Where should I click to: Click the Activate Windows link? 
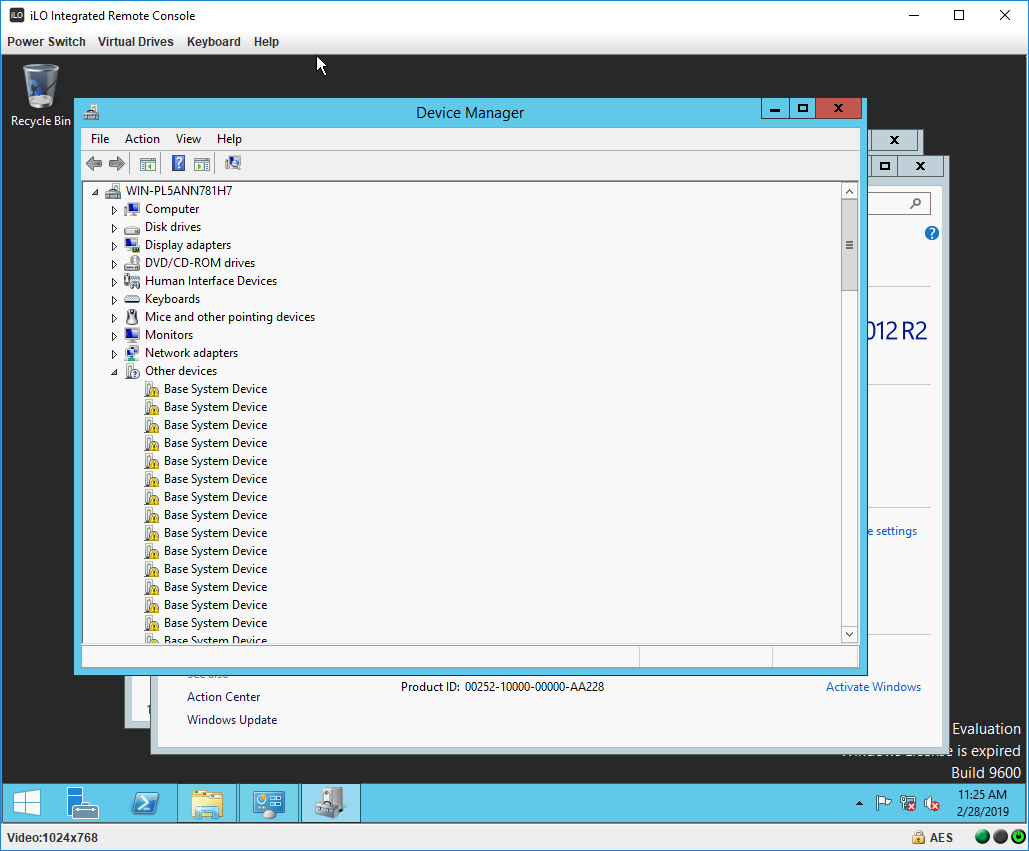coord(873,687)
